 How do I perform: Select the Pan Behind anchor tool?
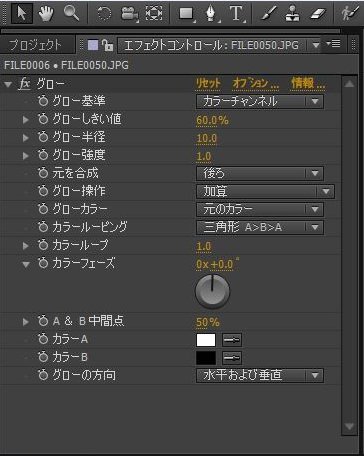154,14
